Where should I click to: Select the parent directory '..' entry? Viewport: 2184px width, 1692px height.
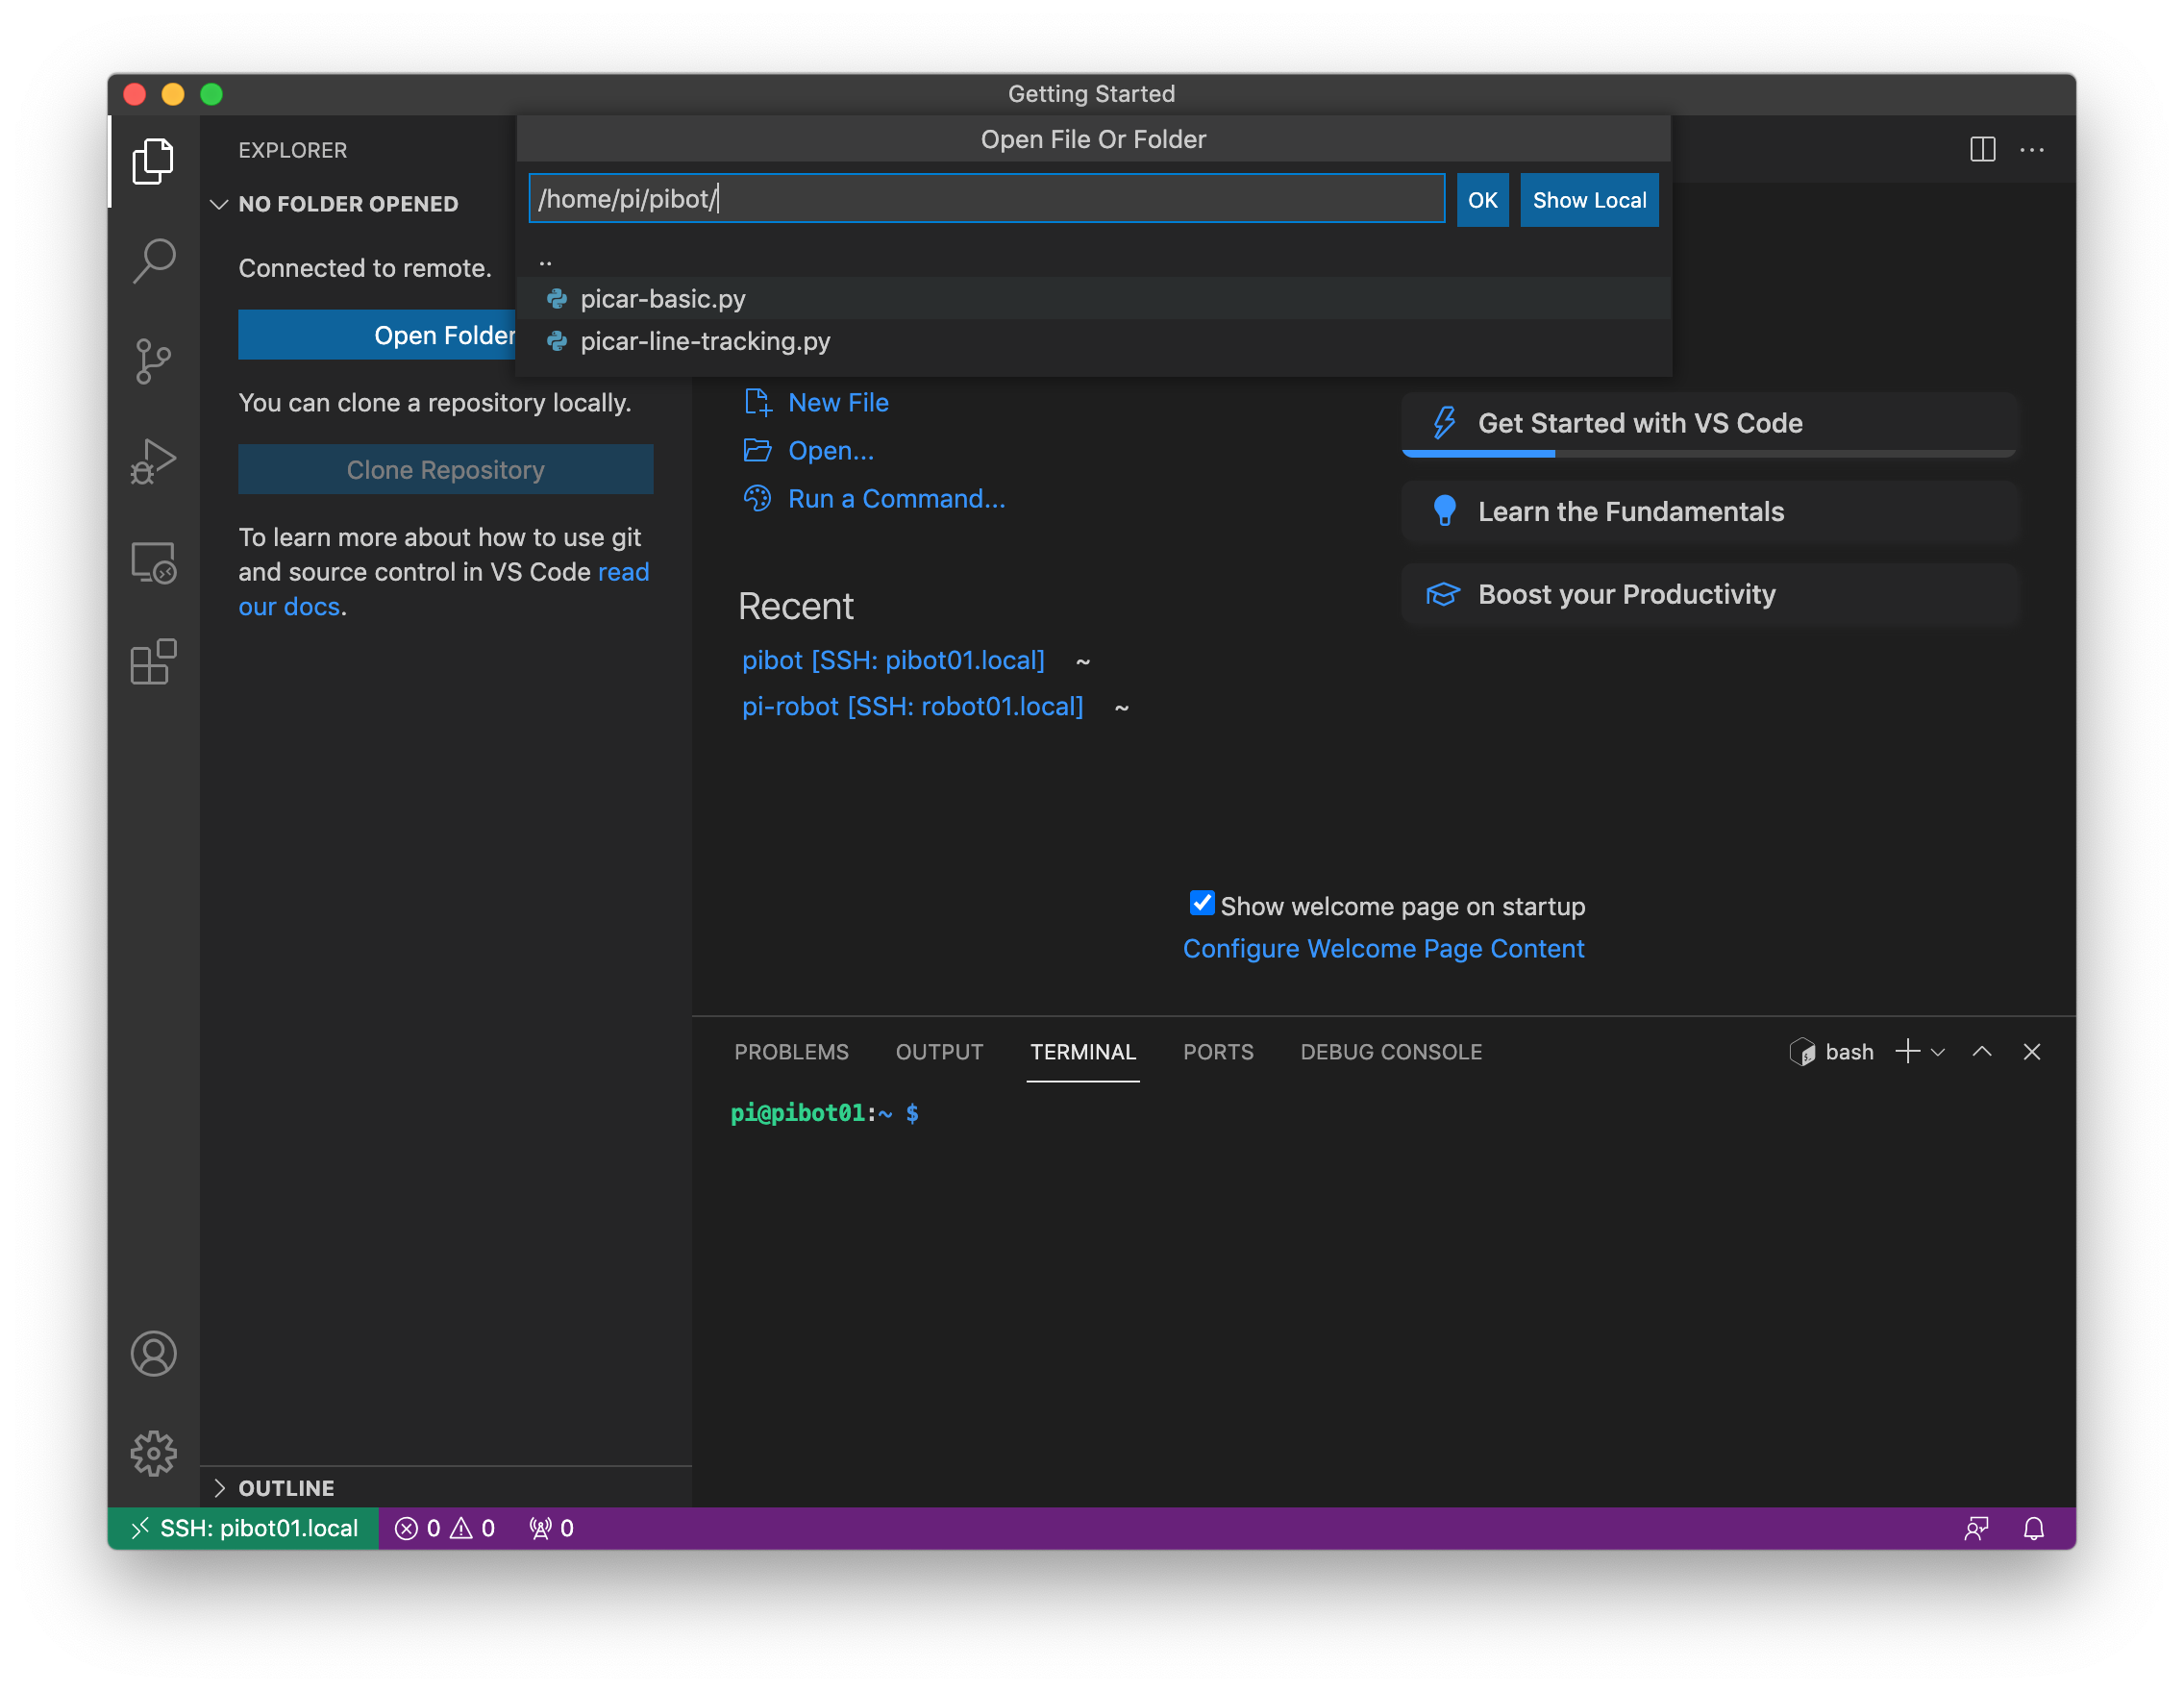[x=1093, y=262]
